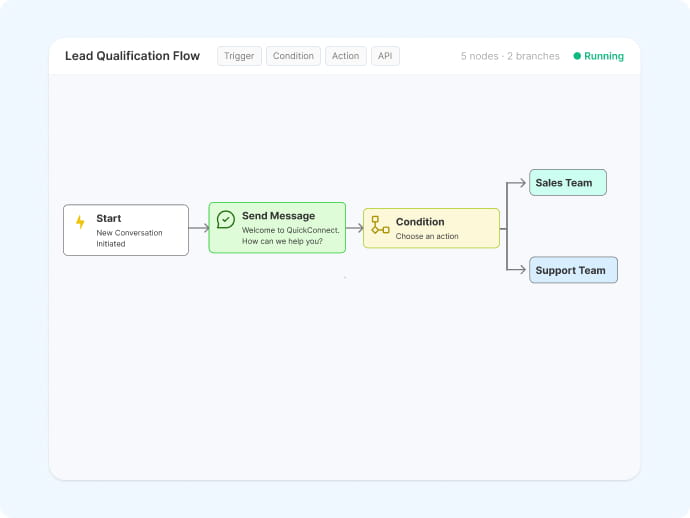Select the Trigger chip in the header
Screen dimensions: 690x518
[239, 56]
